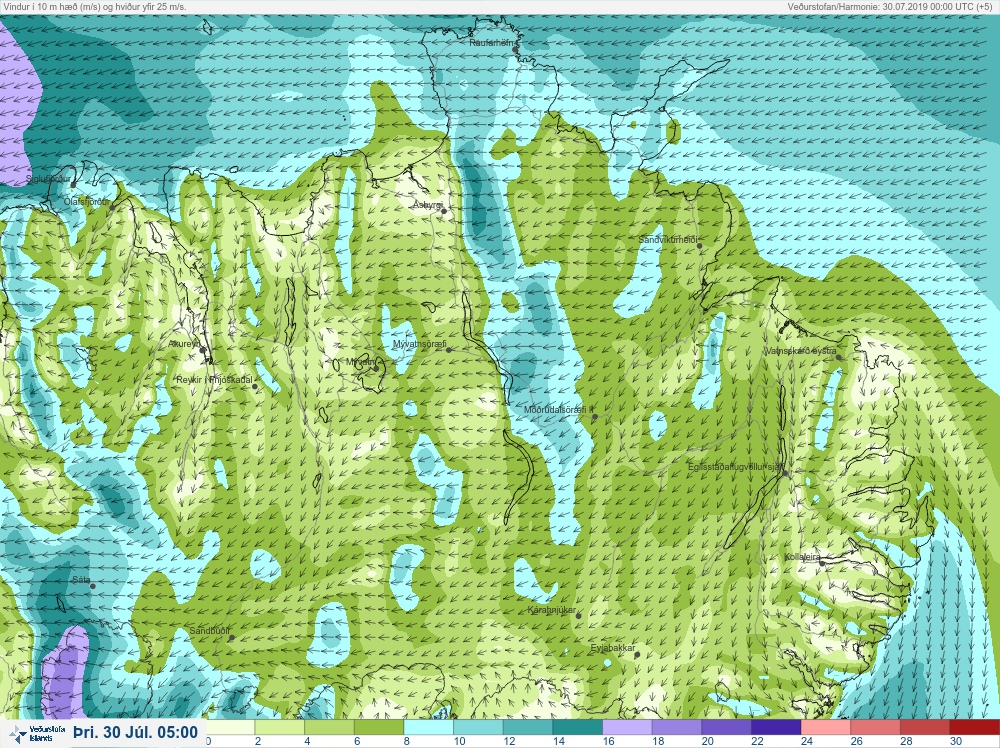Click the 'Þri. 30 Júl. 05:00' forecast time
Viewport: 1000px width, 748px height.
tap(135, 732)
